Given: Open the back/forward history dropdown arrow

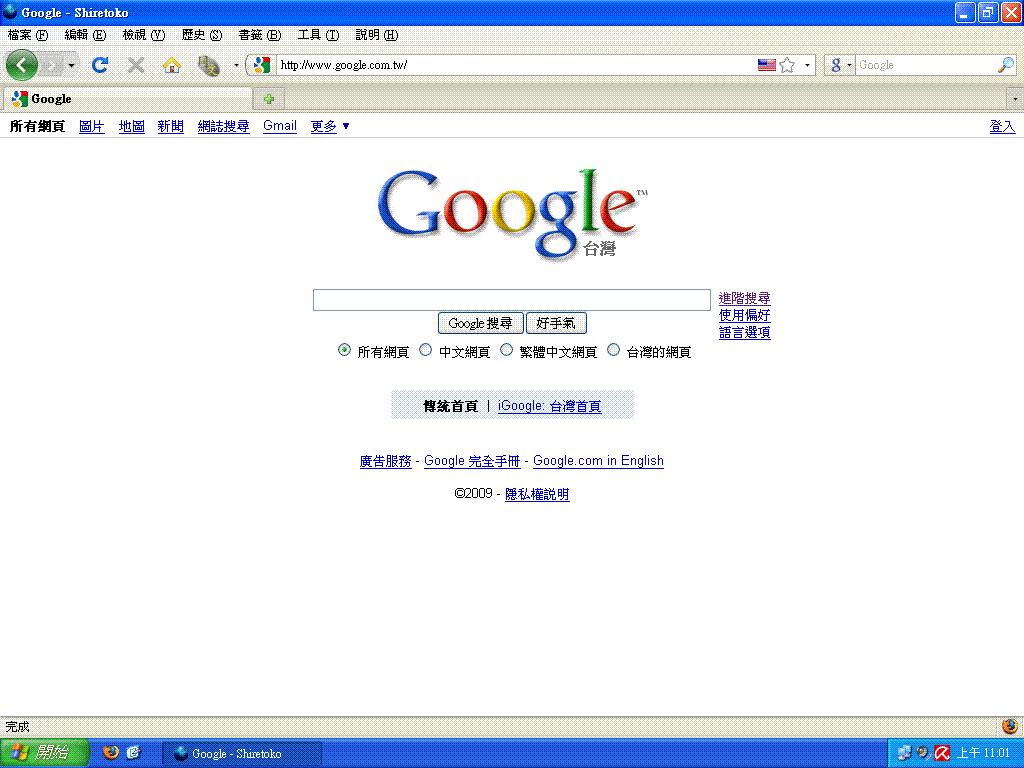Looking at the screenshot, I should pos(72,65).
